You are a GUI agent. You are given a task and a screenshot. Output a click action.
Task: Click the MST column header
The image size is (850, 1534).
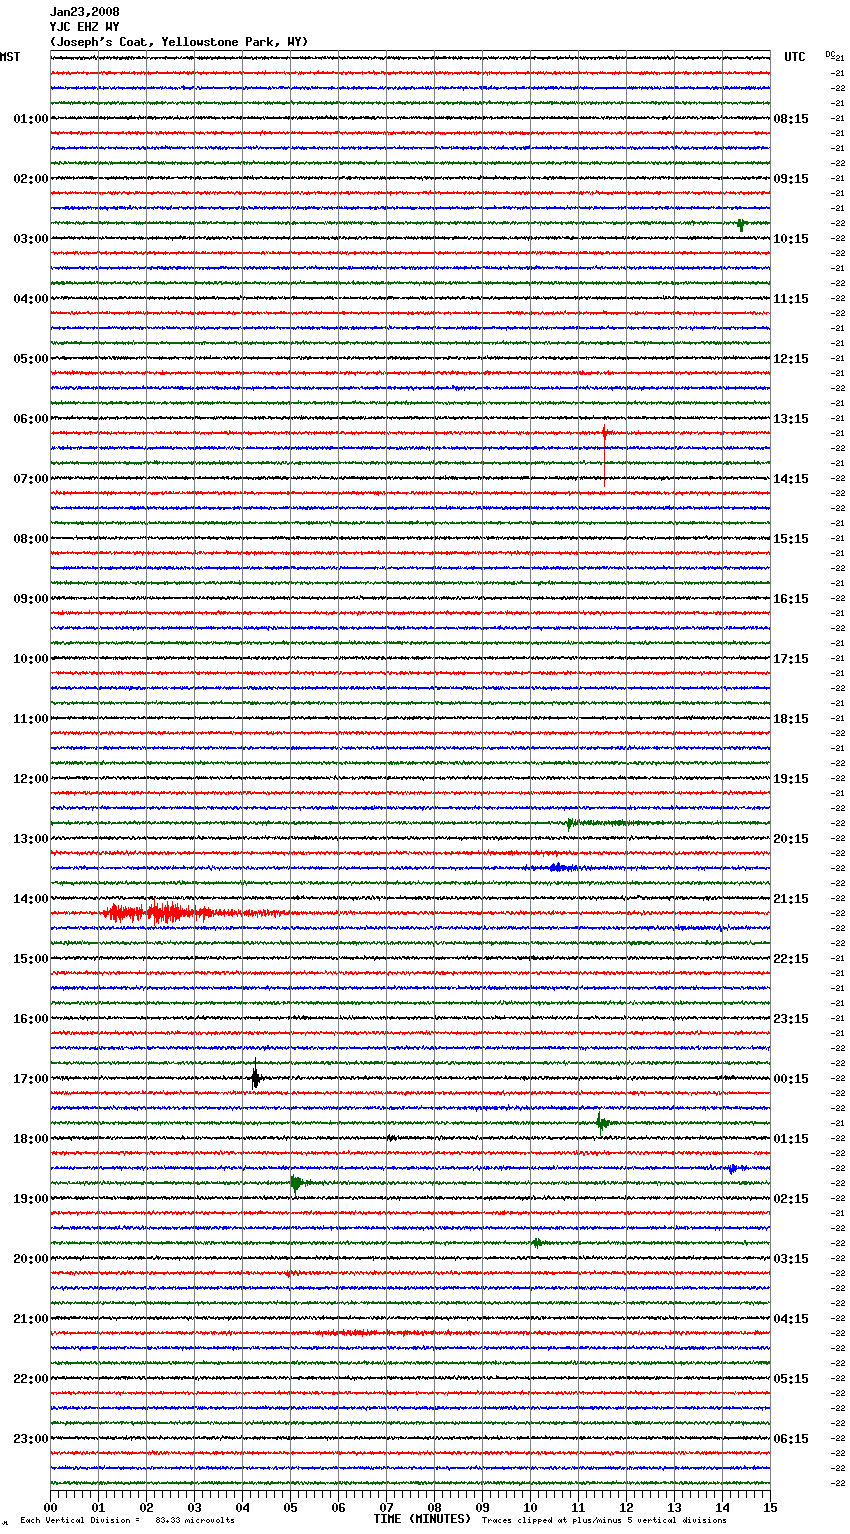pos(10,57)
